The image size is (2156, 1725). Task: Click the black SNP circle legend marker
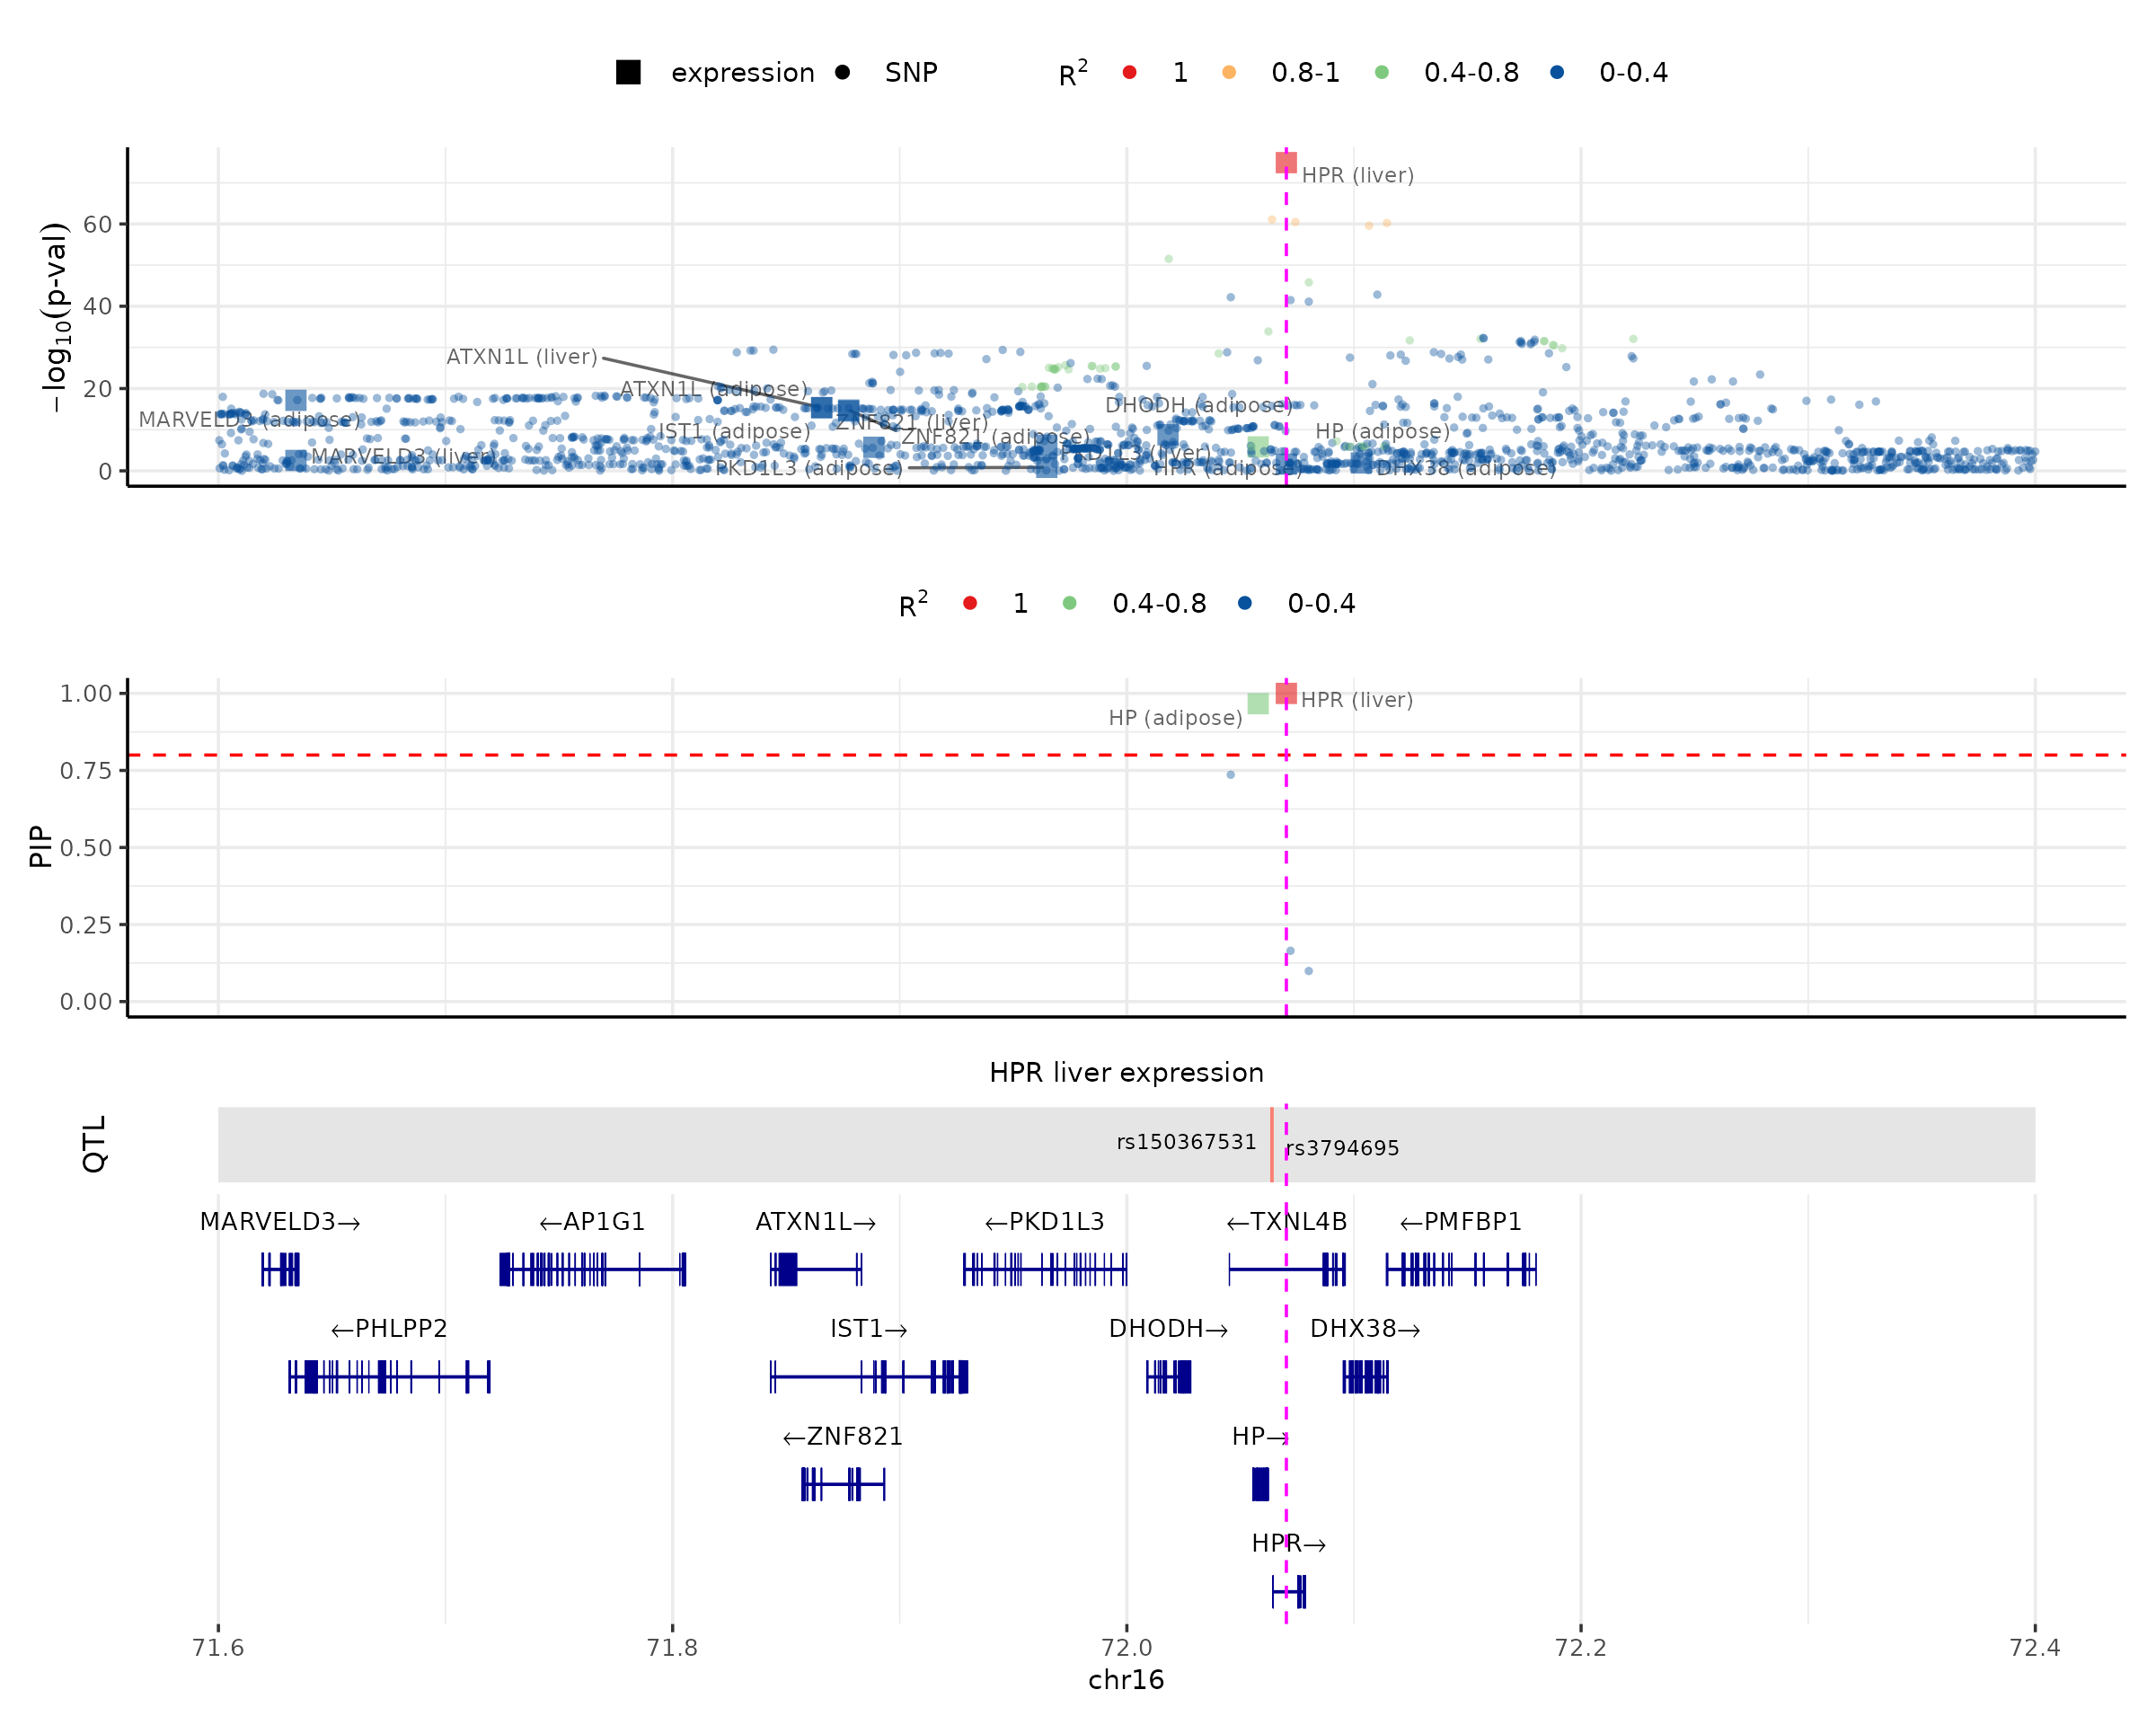pyautogui.click(x=842, y=72)
